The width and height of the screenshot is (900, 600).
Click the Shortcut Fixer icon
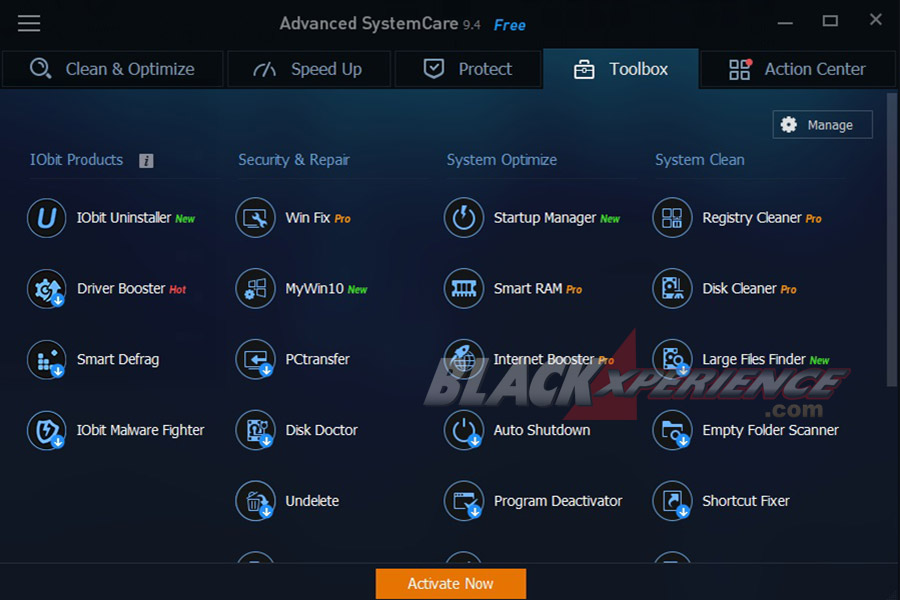[672, 501]
